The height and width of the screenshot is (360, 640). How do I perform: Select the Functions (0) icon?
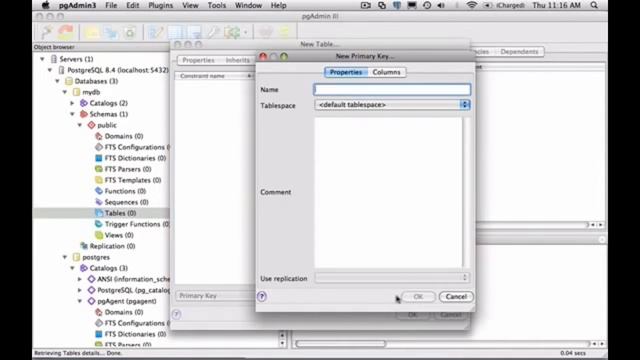coord(99,191)
